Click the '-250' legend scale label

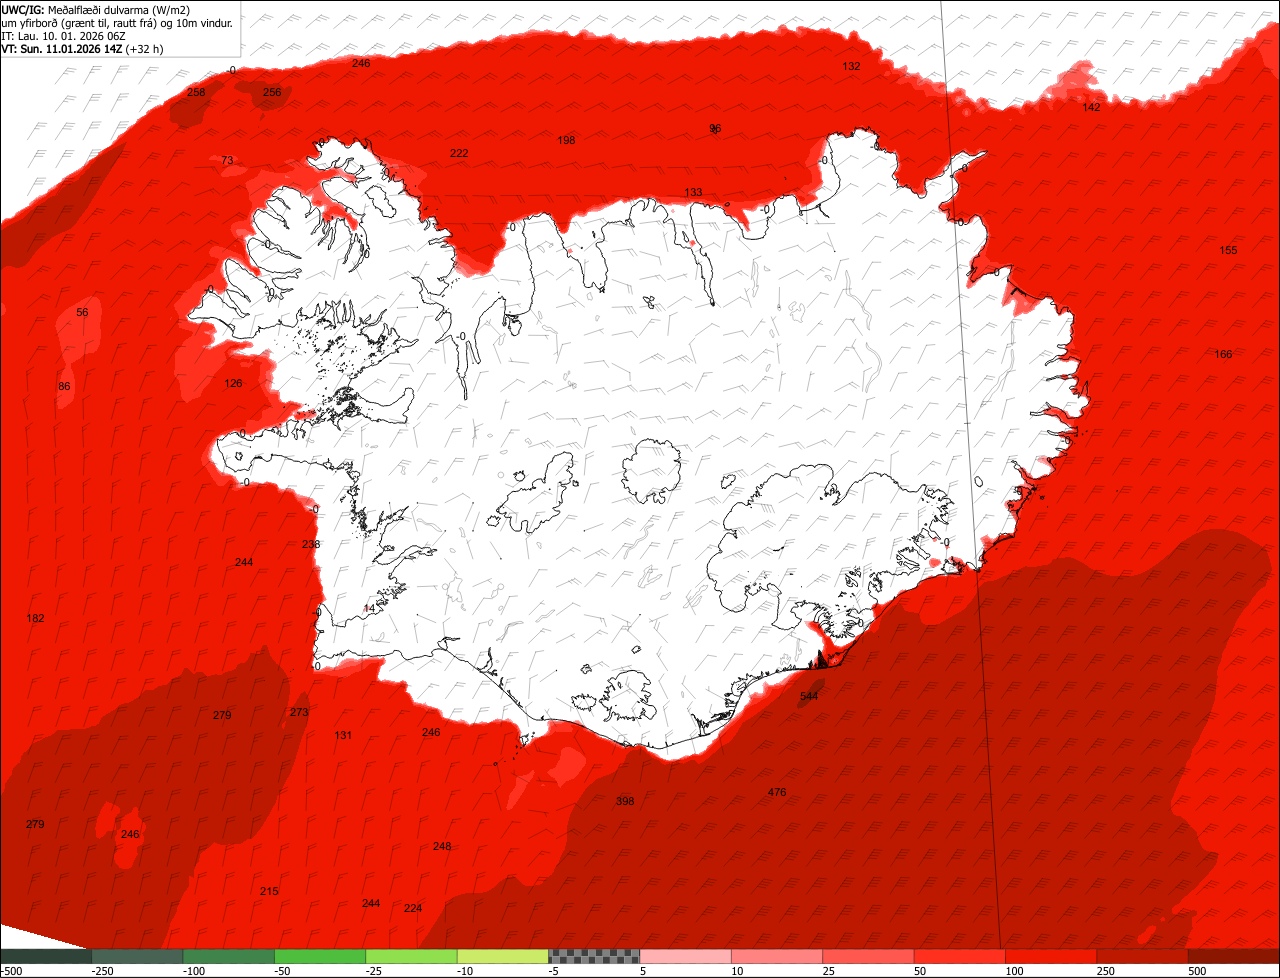point(101,972)
